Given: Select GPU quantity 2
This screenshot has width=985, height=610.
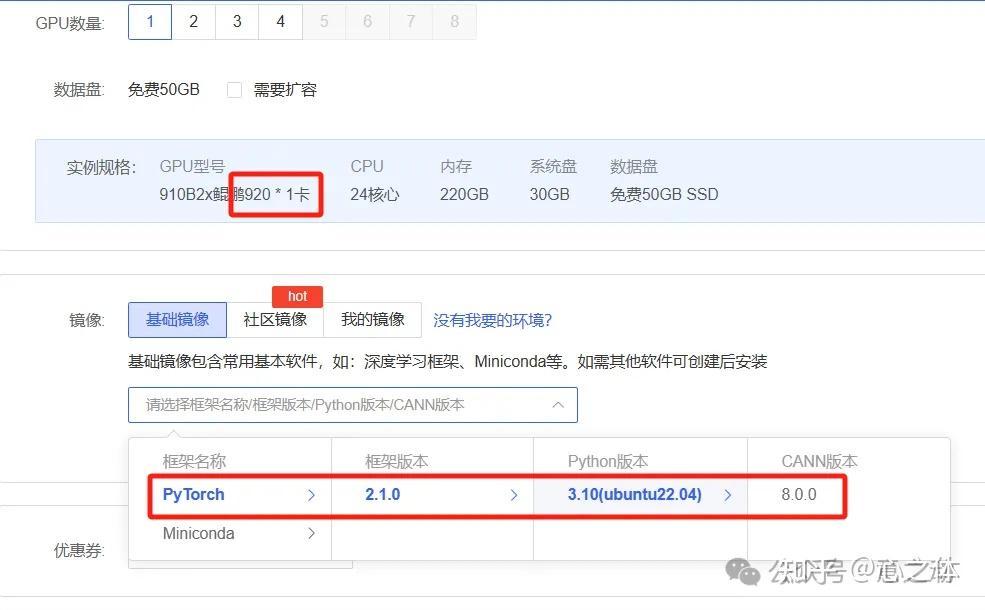Looking at the screenshot, I should point(193,21).
